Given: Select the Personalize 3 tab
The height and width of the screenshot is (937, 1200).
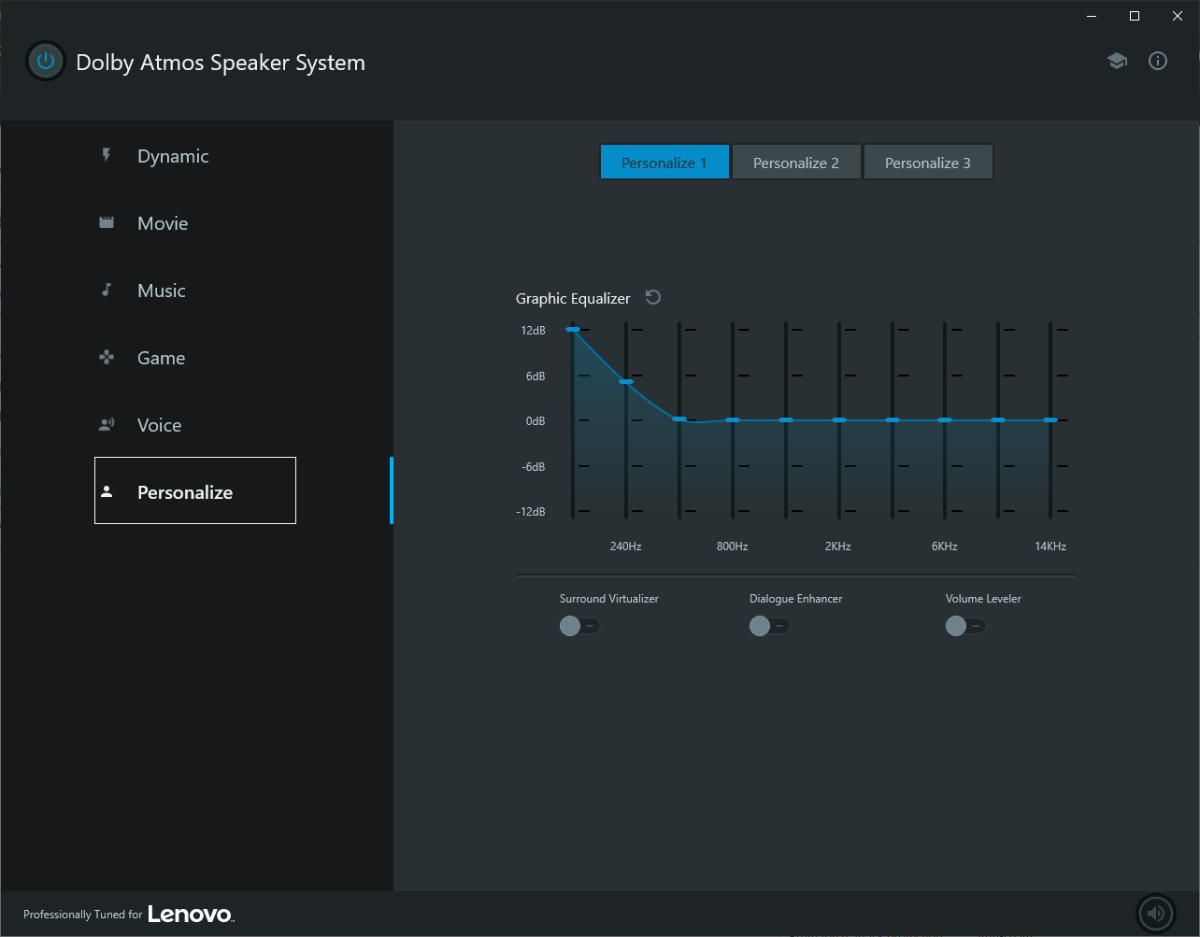Looking at the screenshot, I should tap(927, 163).
